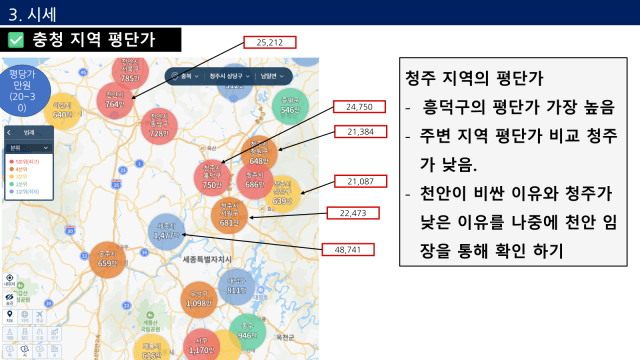Toggle the 숨김 hidden-eye icon
640x360 pixels.
tap(9, 299)
